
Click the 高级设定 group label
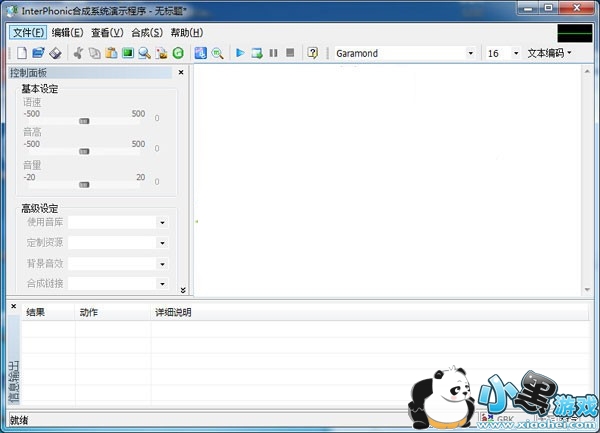(x=40, y=208)
